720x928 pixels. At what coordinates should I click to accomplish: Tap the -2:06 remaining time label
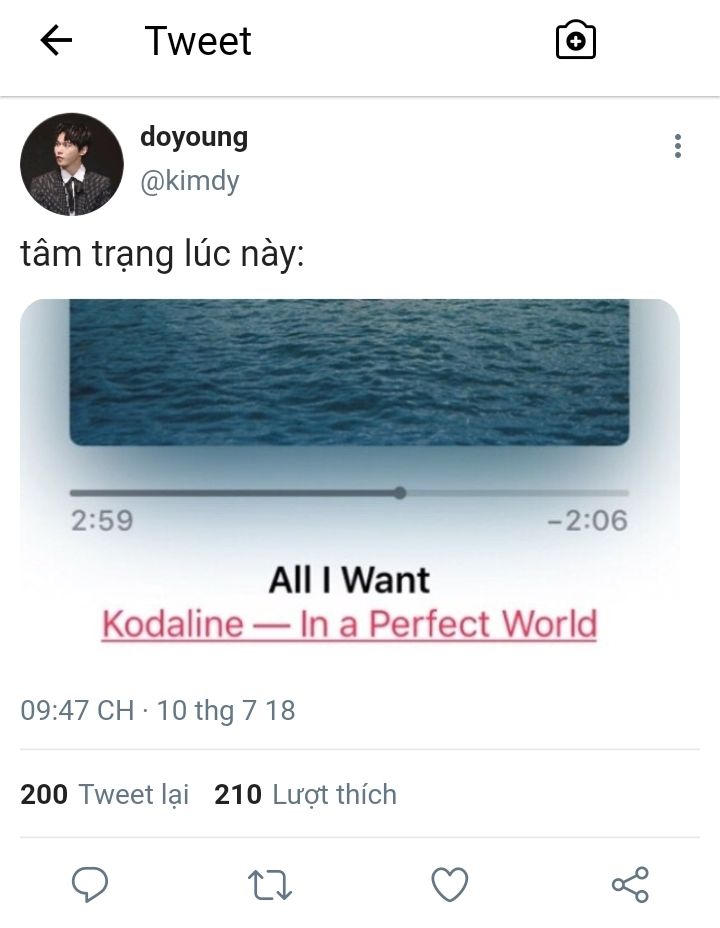[587, 521]
